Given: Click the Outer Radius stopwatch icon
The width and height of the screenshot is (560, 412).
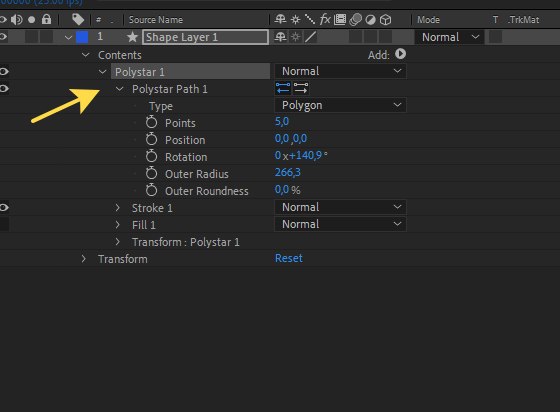Looking at the screenshot, I should coord(151,174).
